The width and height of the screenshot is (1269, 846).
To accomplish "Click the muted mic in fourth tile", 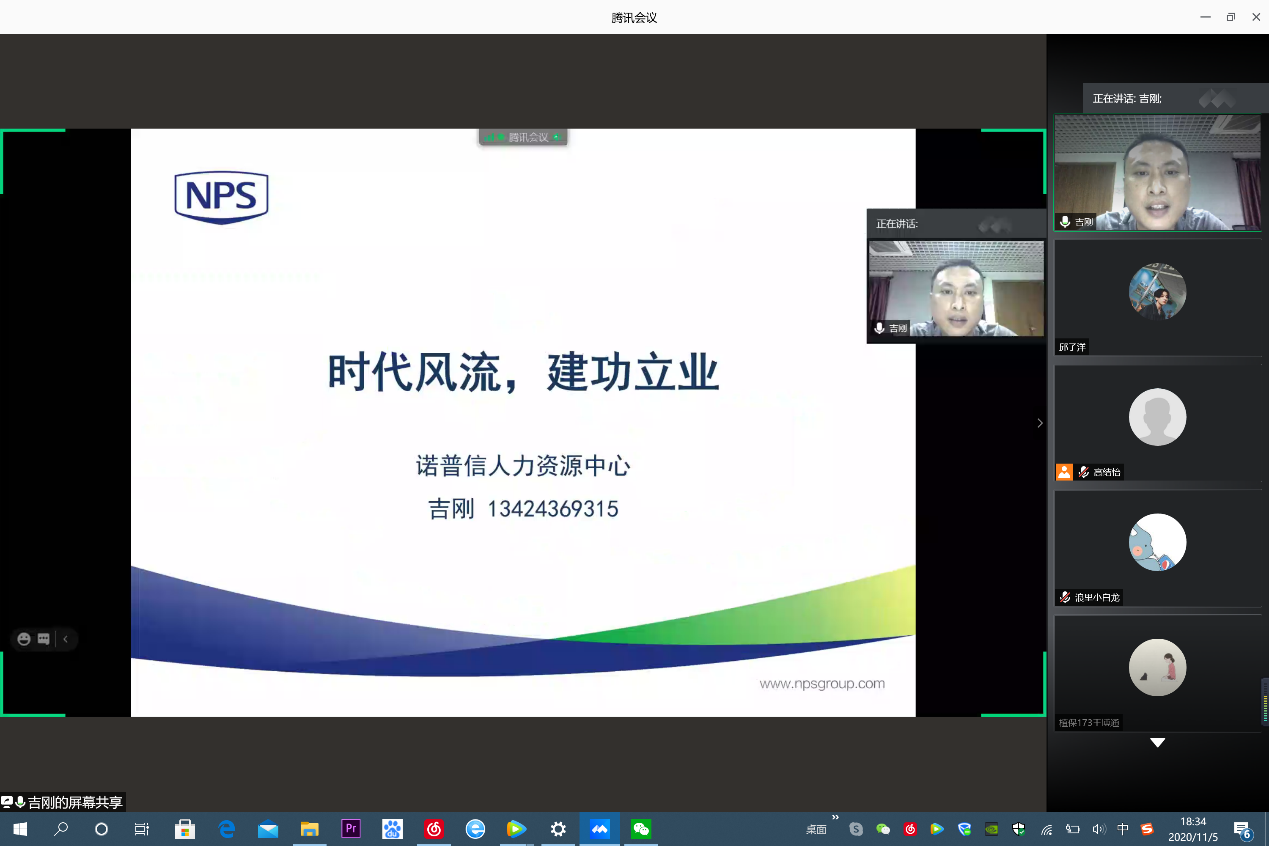I will [x=1065, y=597].
